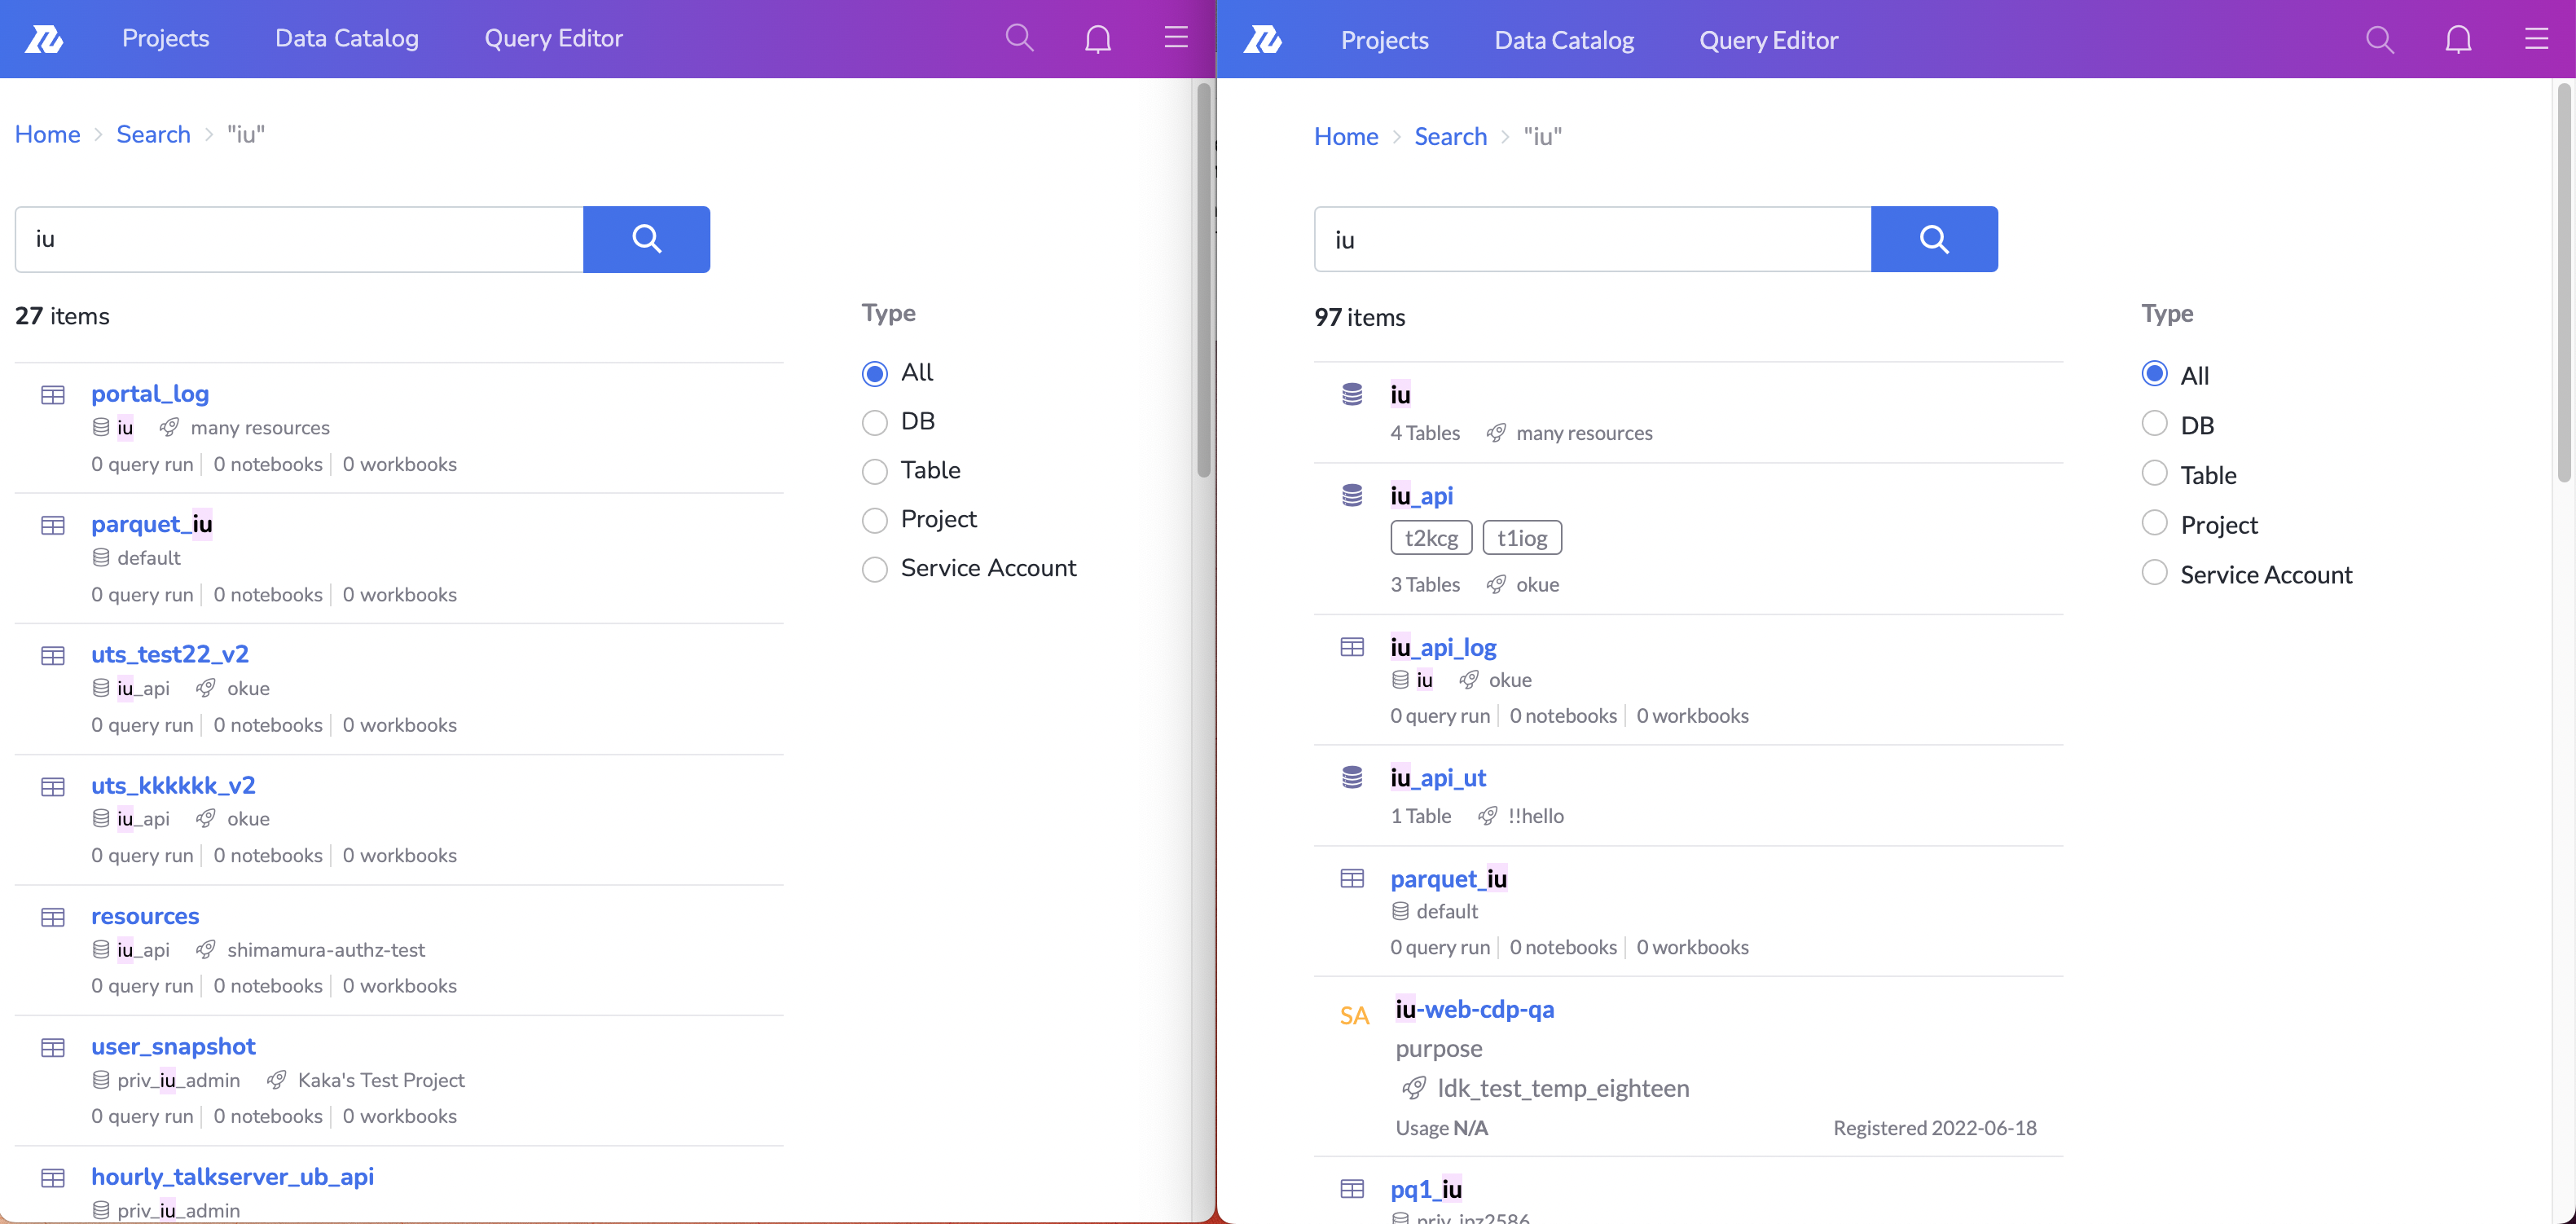The image size is (2576, 1224).
Task: Open the hamburger menu in right window
Action: pyautogui.click(x=2536, y=39)
